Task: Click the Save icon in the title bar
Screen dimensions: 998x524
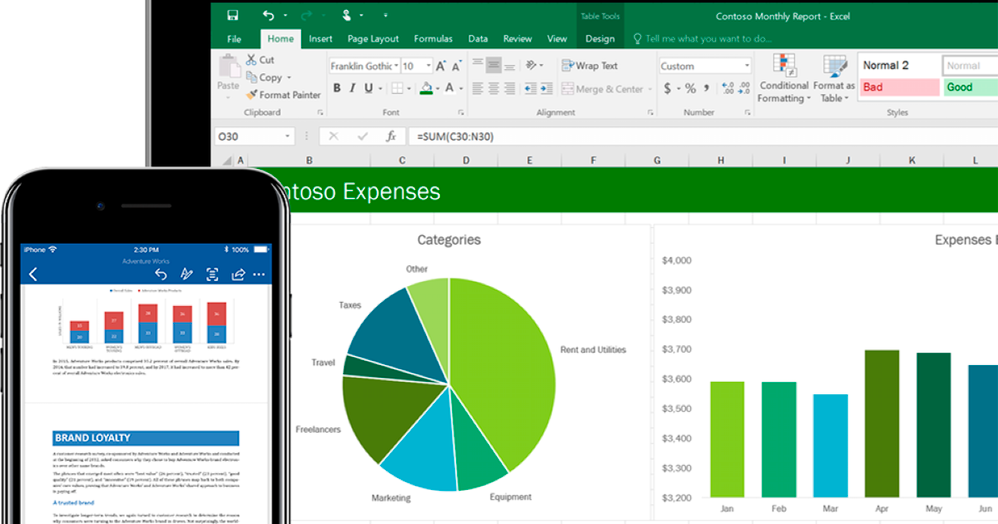Action: (233, 15)
